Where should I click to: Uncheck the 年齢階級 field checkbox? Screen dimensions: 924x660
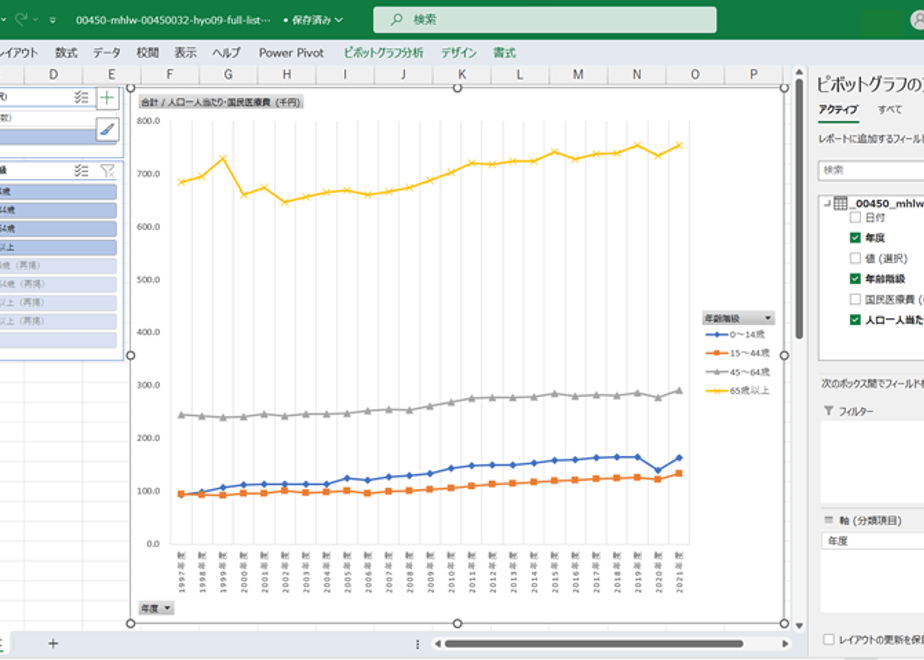tap(855, 279)
